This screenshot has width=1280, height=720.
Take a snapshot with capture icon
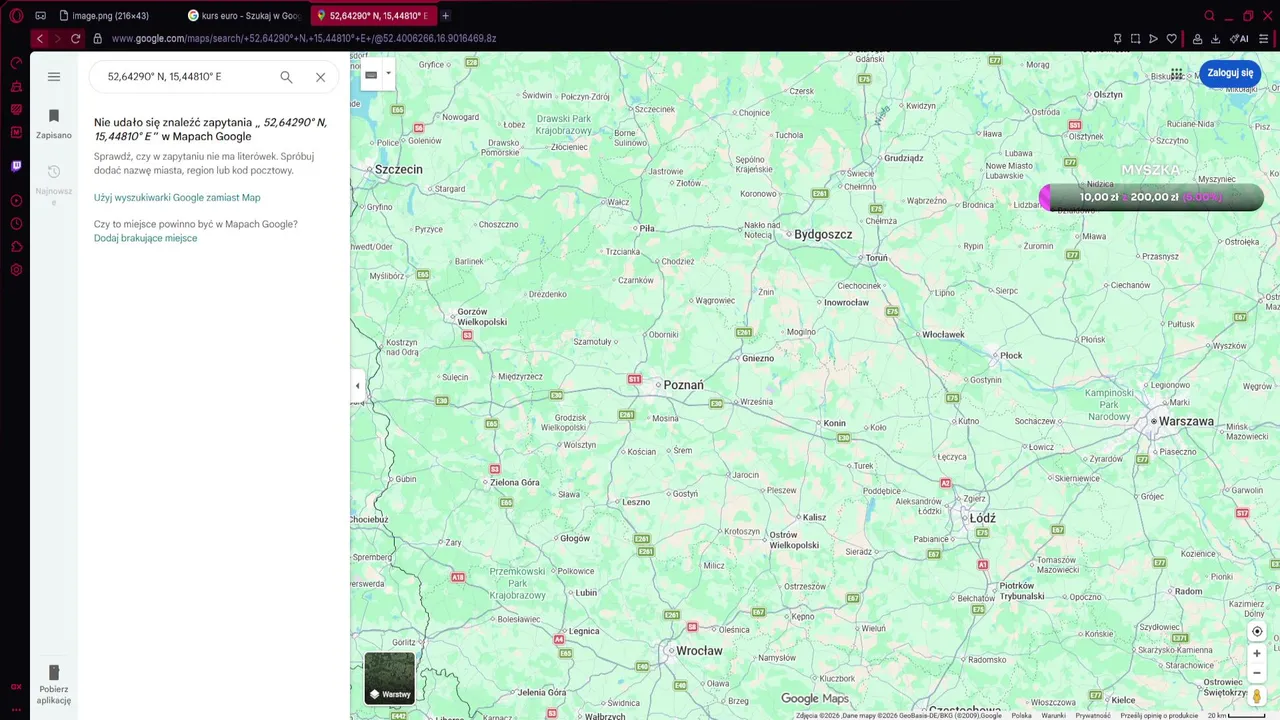coord(1136,39)
